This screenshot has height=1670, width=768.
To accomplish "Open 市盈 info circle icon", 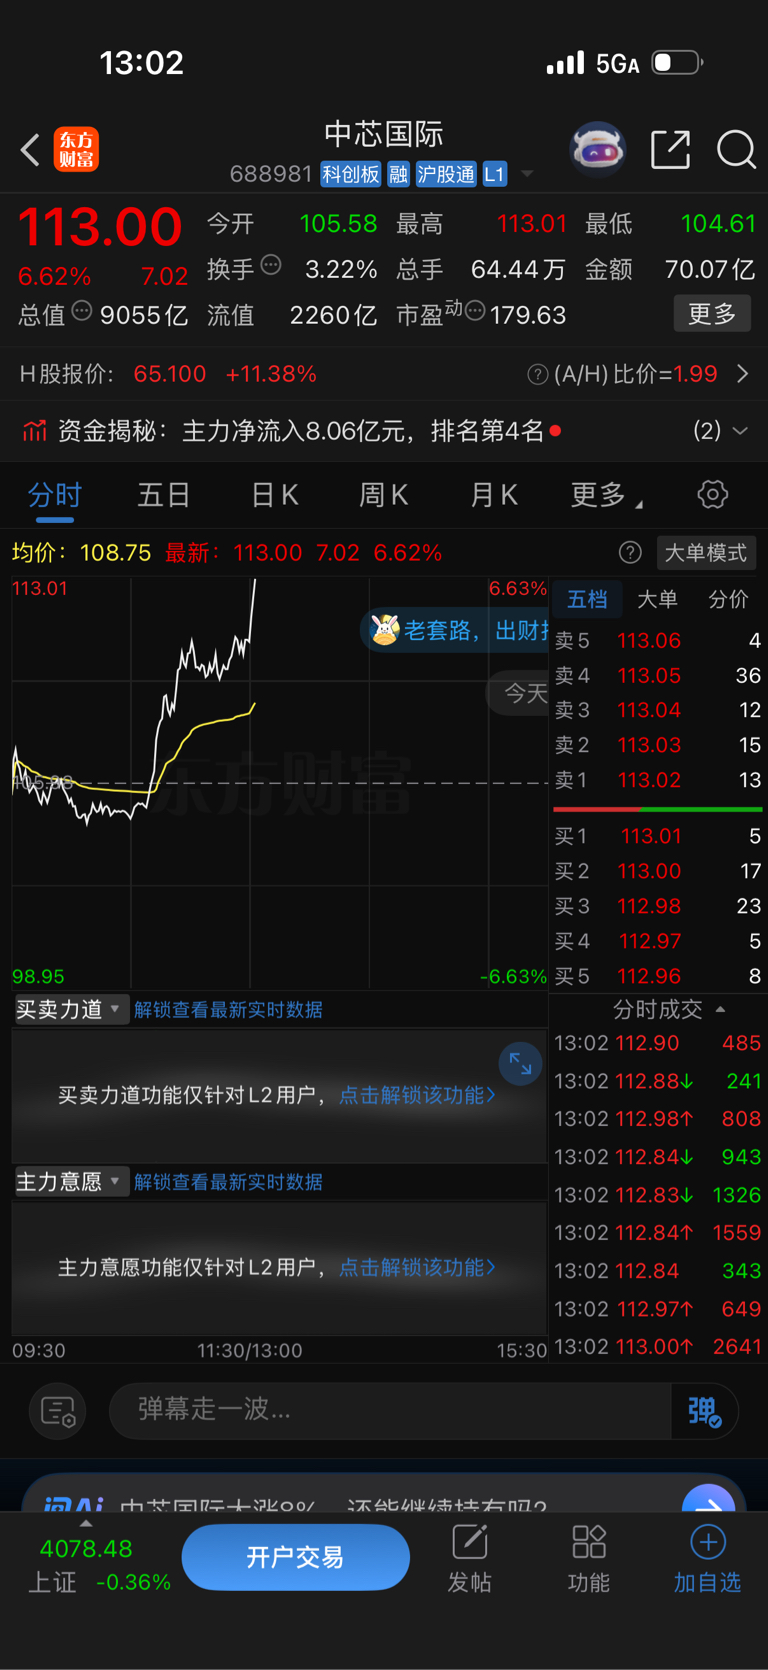I will pos(475,311).
